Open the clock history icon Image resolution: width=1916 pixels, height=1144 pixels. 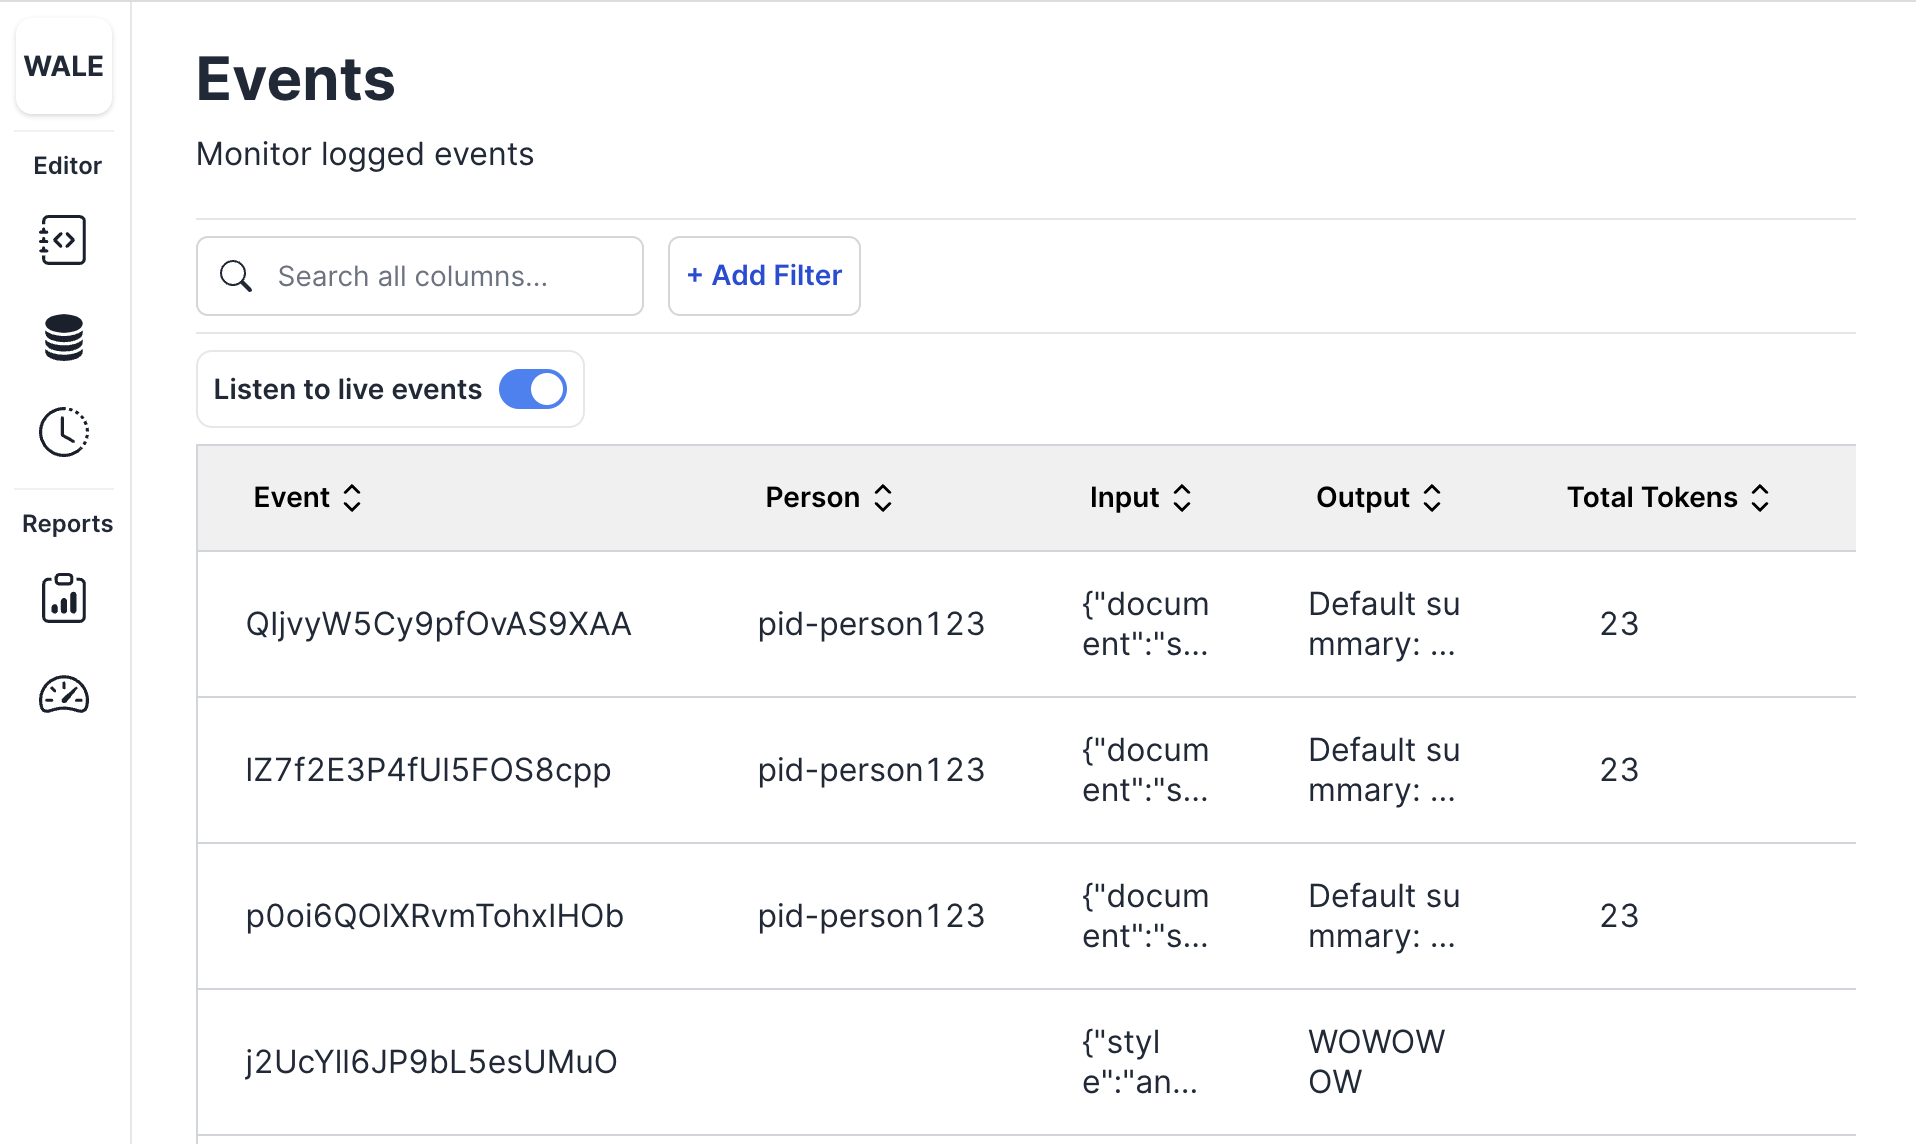(63, 432)
